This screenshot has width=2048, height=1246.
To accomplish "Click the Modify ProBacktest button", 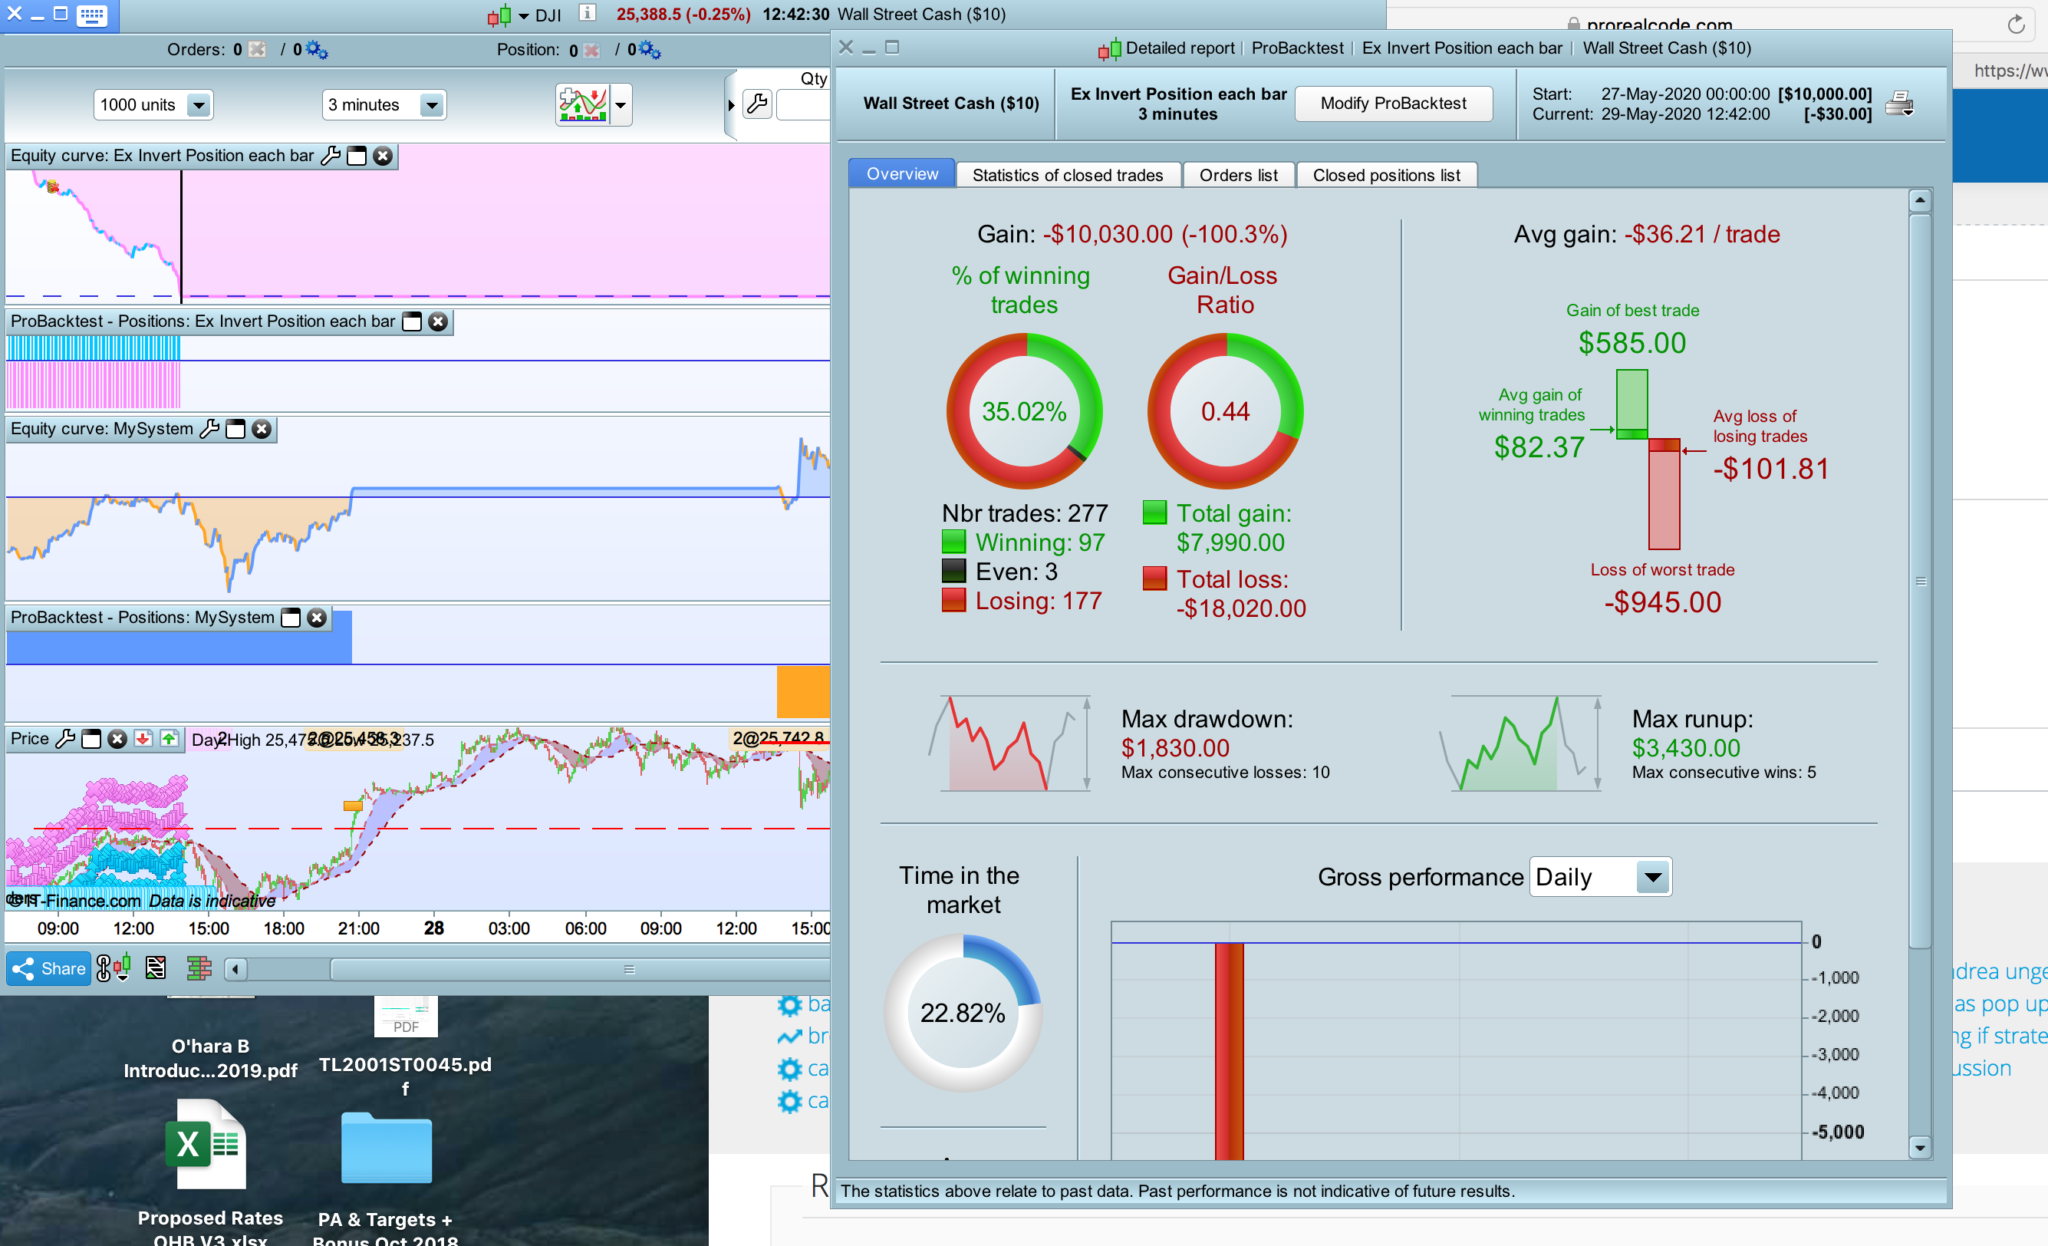I will 1393,103.
